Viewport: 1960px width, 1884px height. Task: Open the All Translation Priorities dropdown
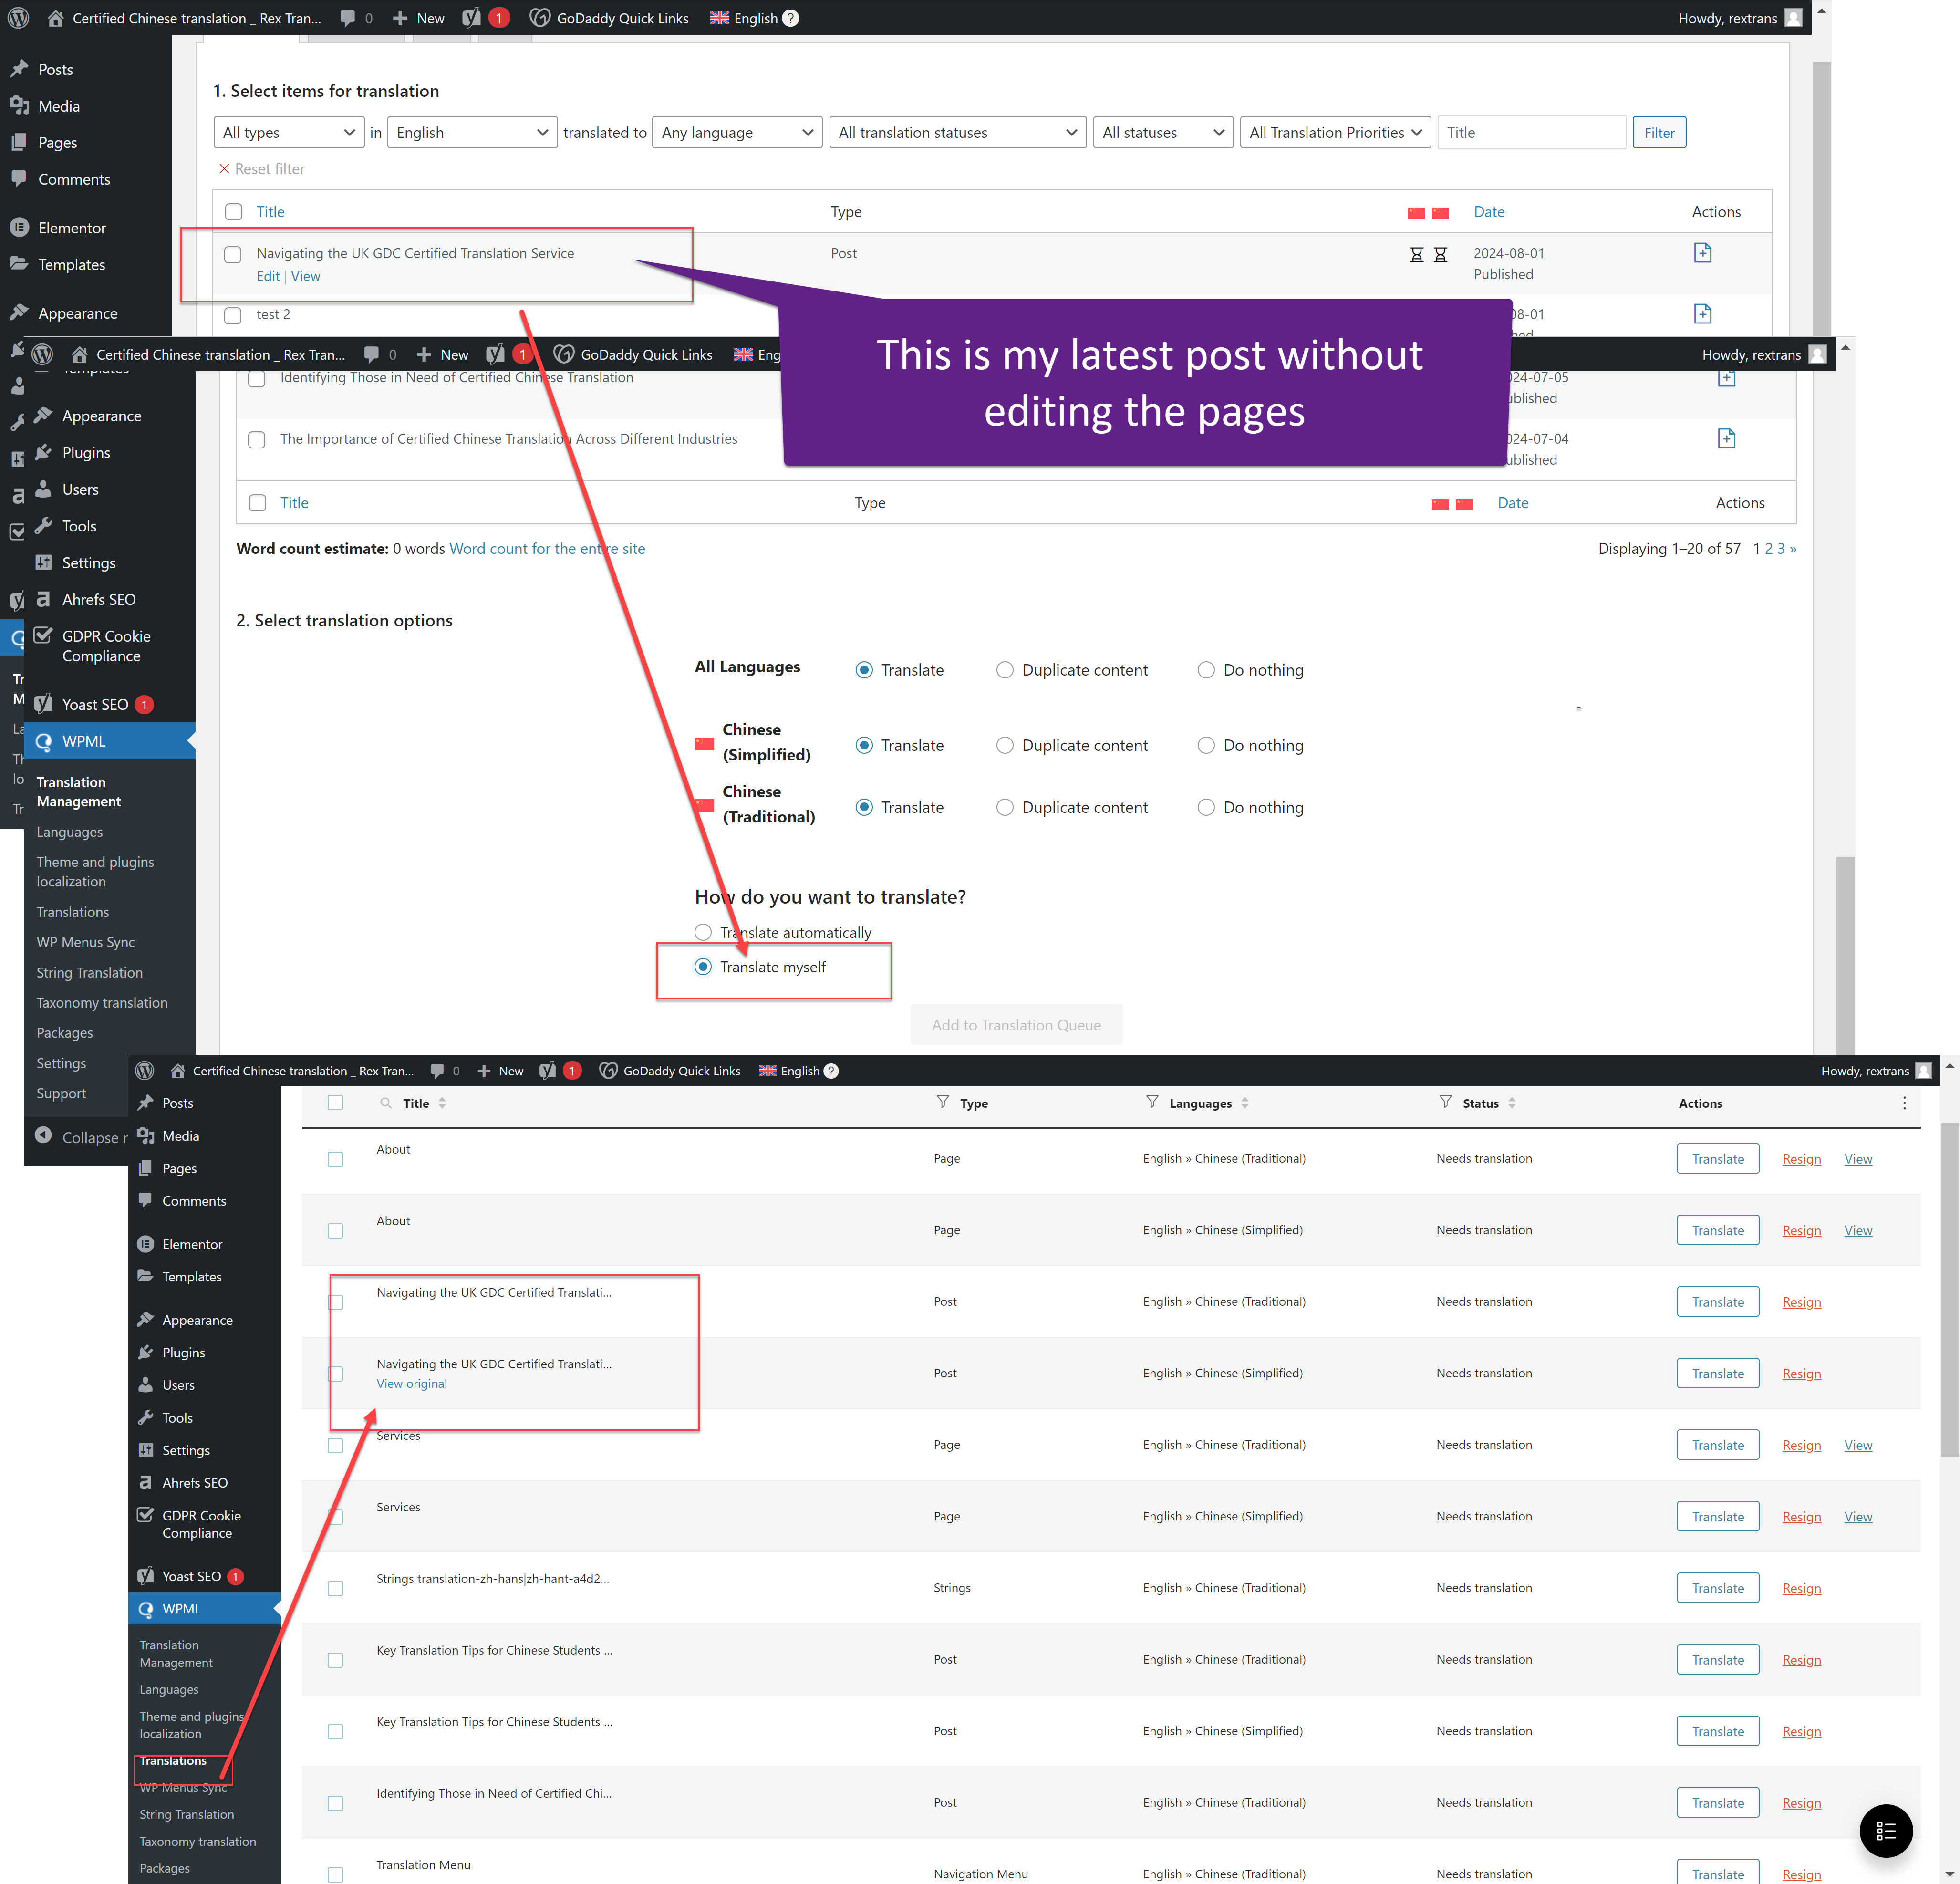click(x=1334, y=132)
